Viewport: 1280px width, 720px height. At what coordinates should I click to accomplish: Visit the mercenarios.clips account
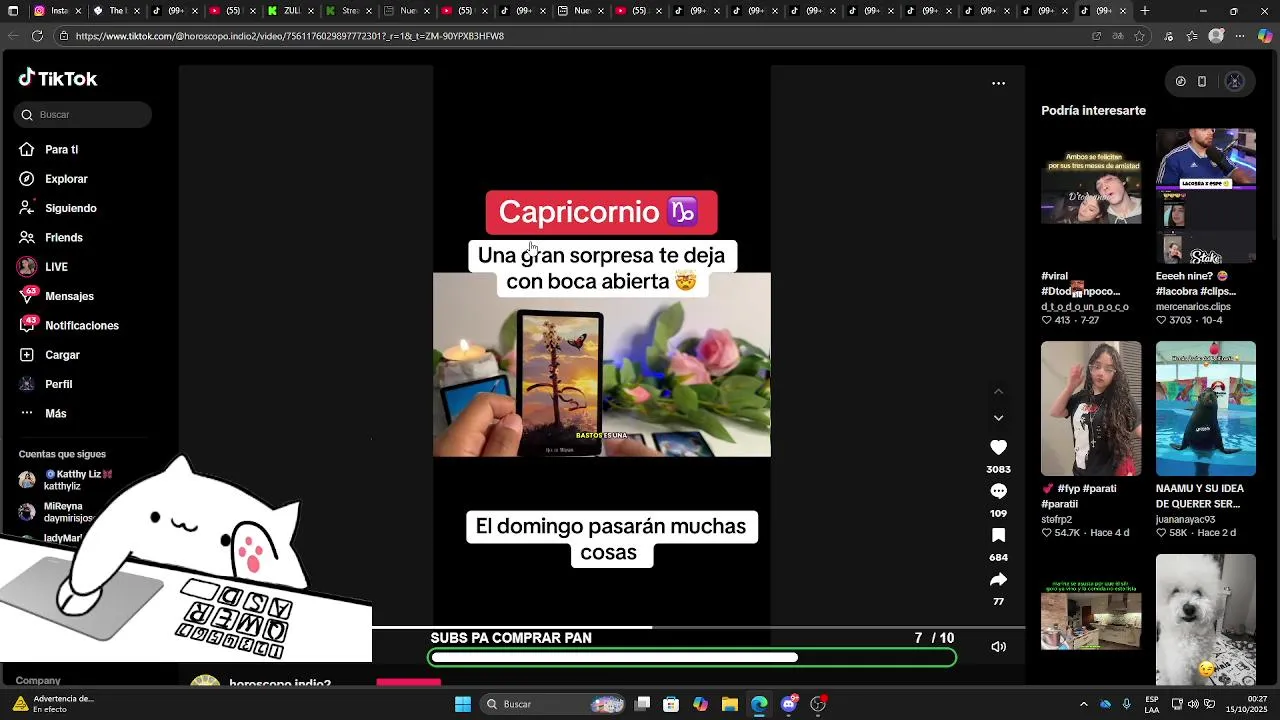coord(1193,307)
